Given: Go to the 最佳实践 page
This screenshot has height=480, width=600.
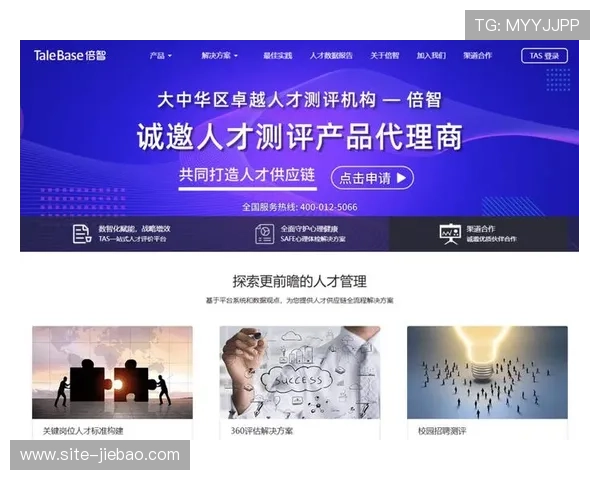Looking at the screenshot, I should [x=277, y=56].
